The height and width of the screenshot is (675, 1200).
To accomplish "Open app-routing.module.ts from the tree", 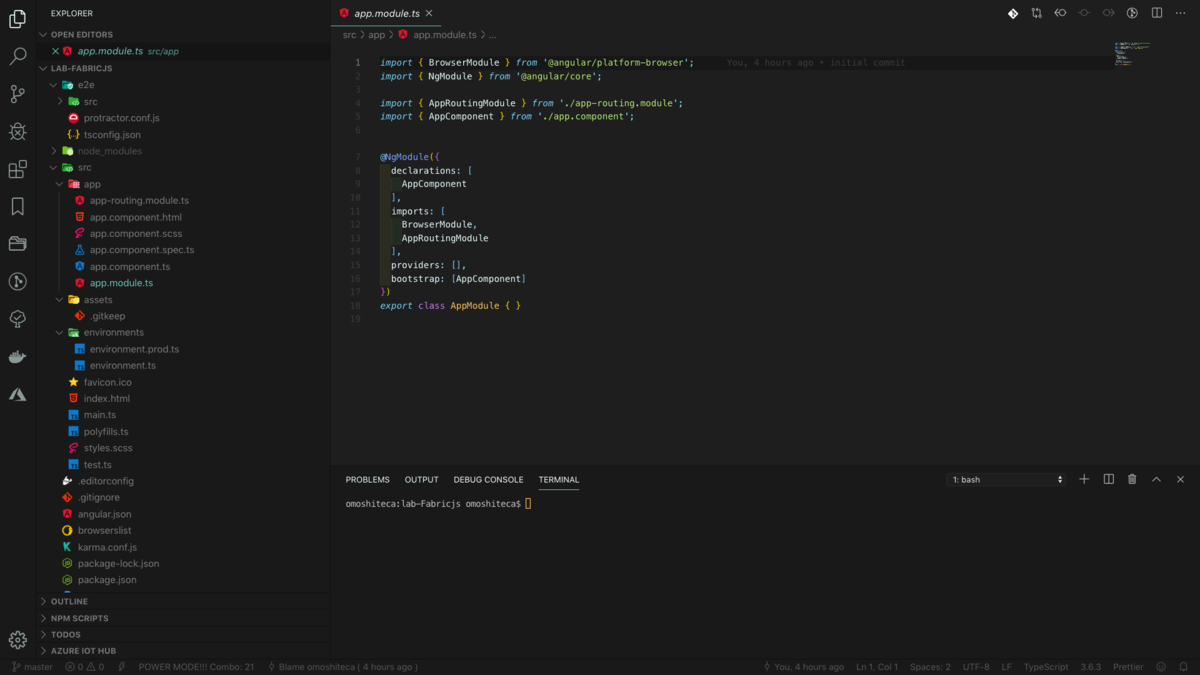I will (139, 201).
